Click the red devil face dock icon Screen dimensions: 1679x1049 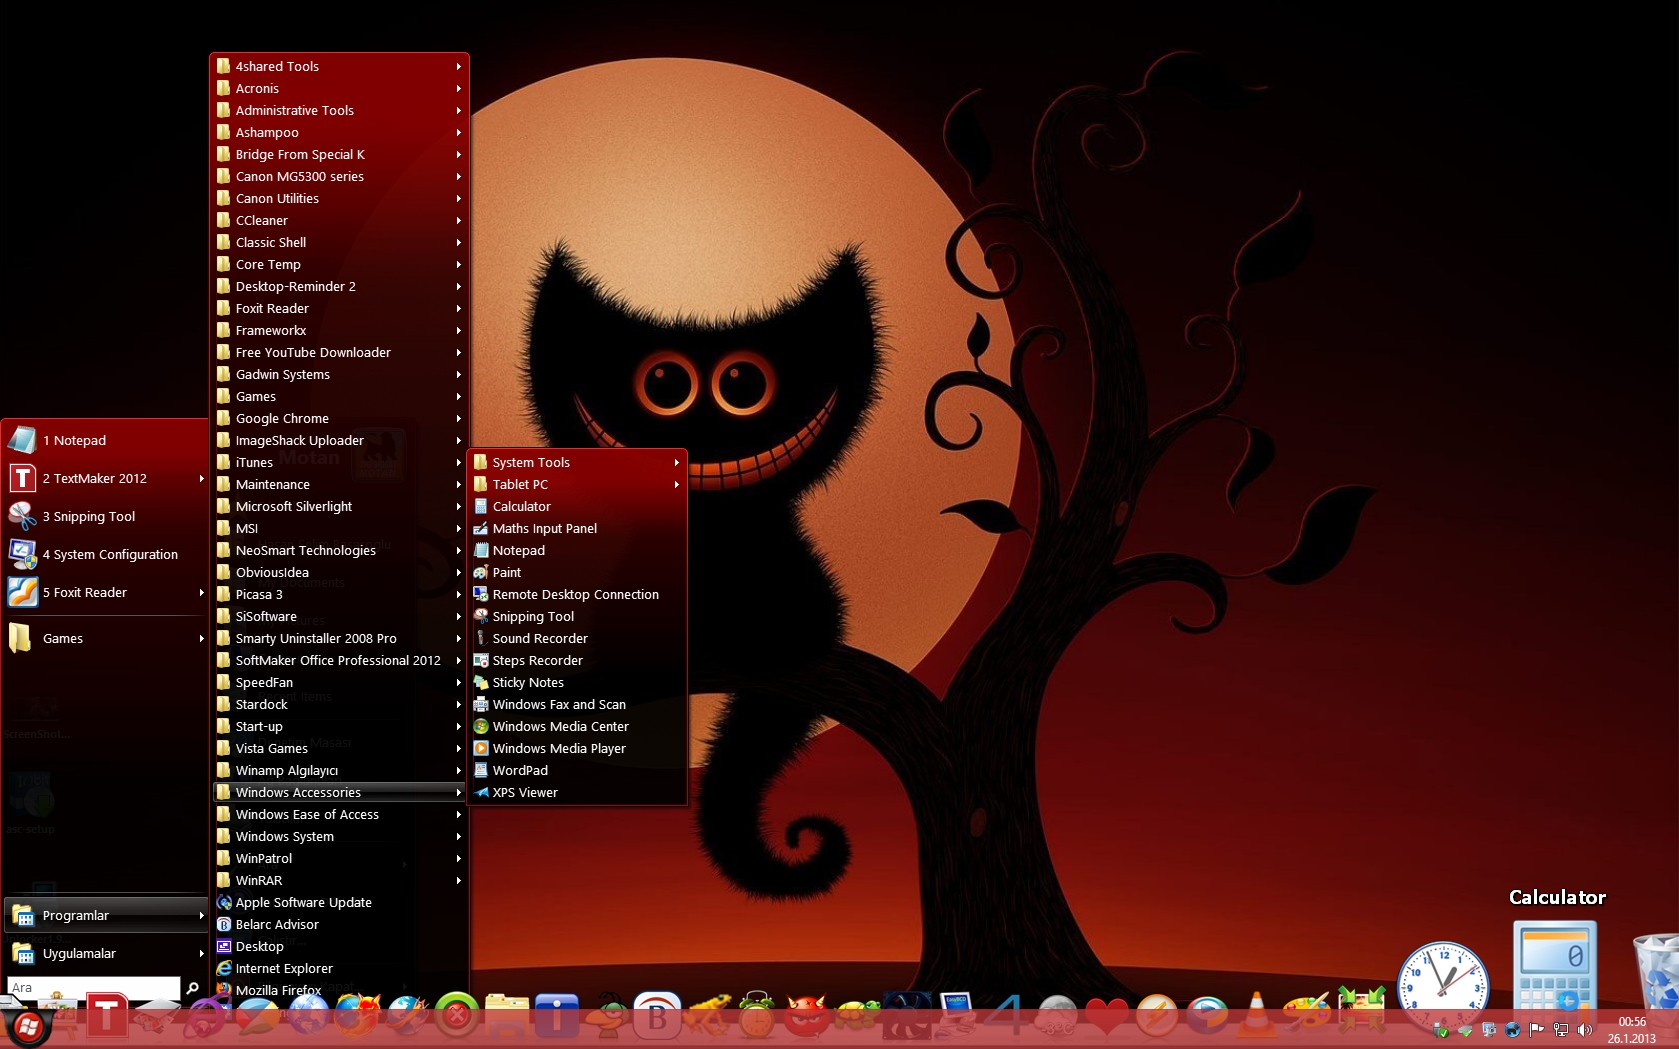807,1016
